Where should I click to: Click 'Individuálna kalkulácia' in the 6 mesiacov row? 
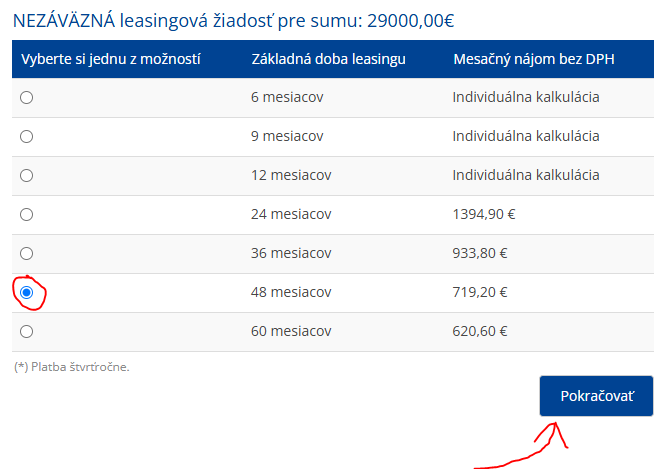tap(526, 97)
